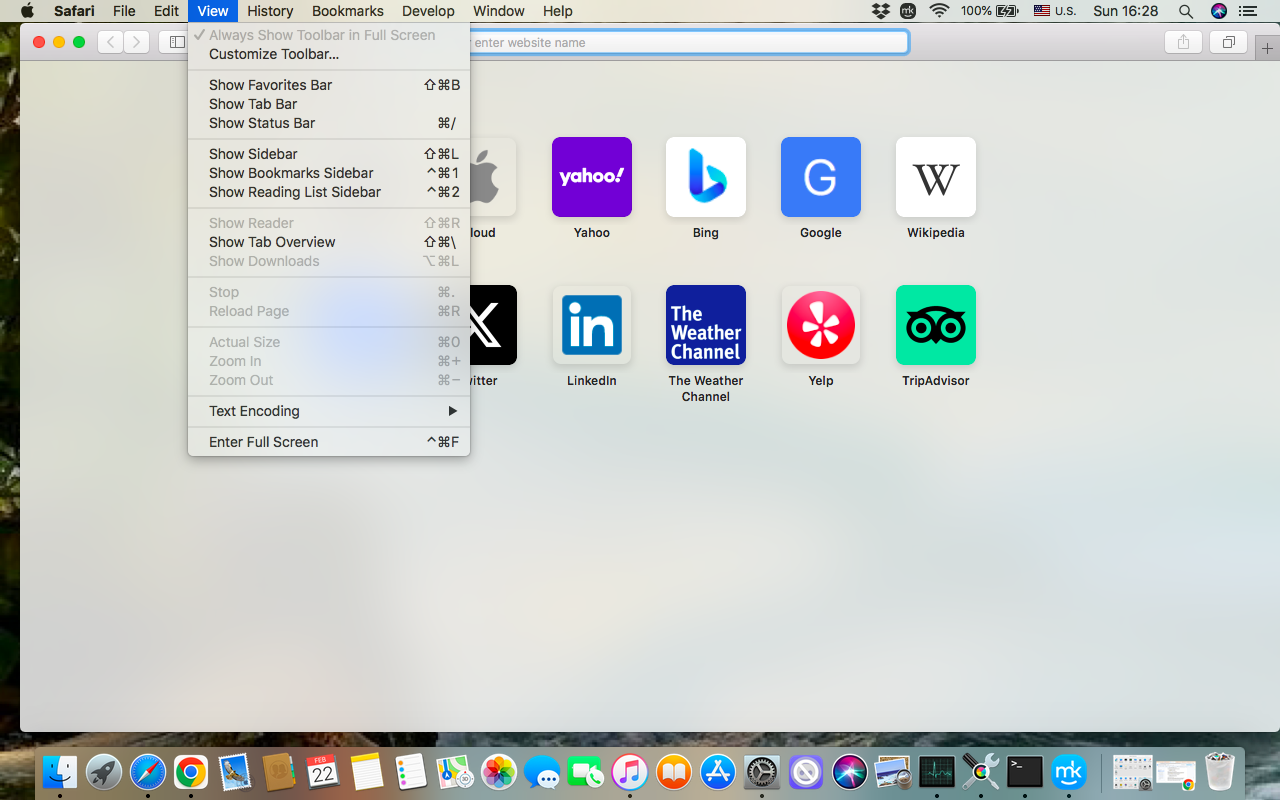Open the Google favorite
This screenshot has height=800, width=1280.
coord(820,177)
